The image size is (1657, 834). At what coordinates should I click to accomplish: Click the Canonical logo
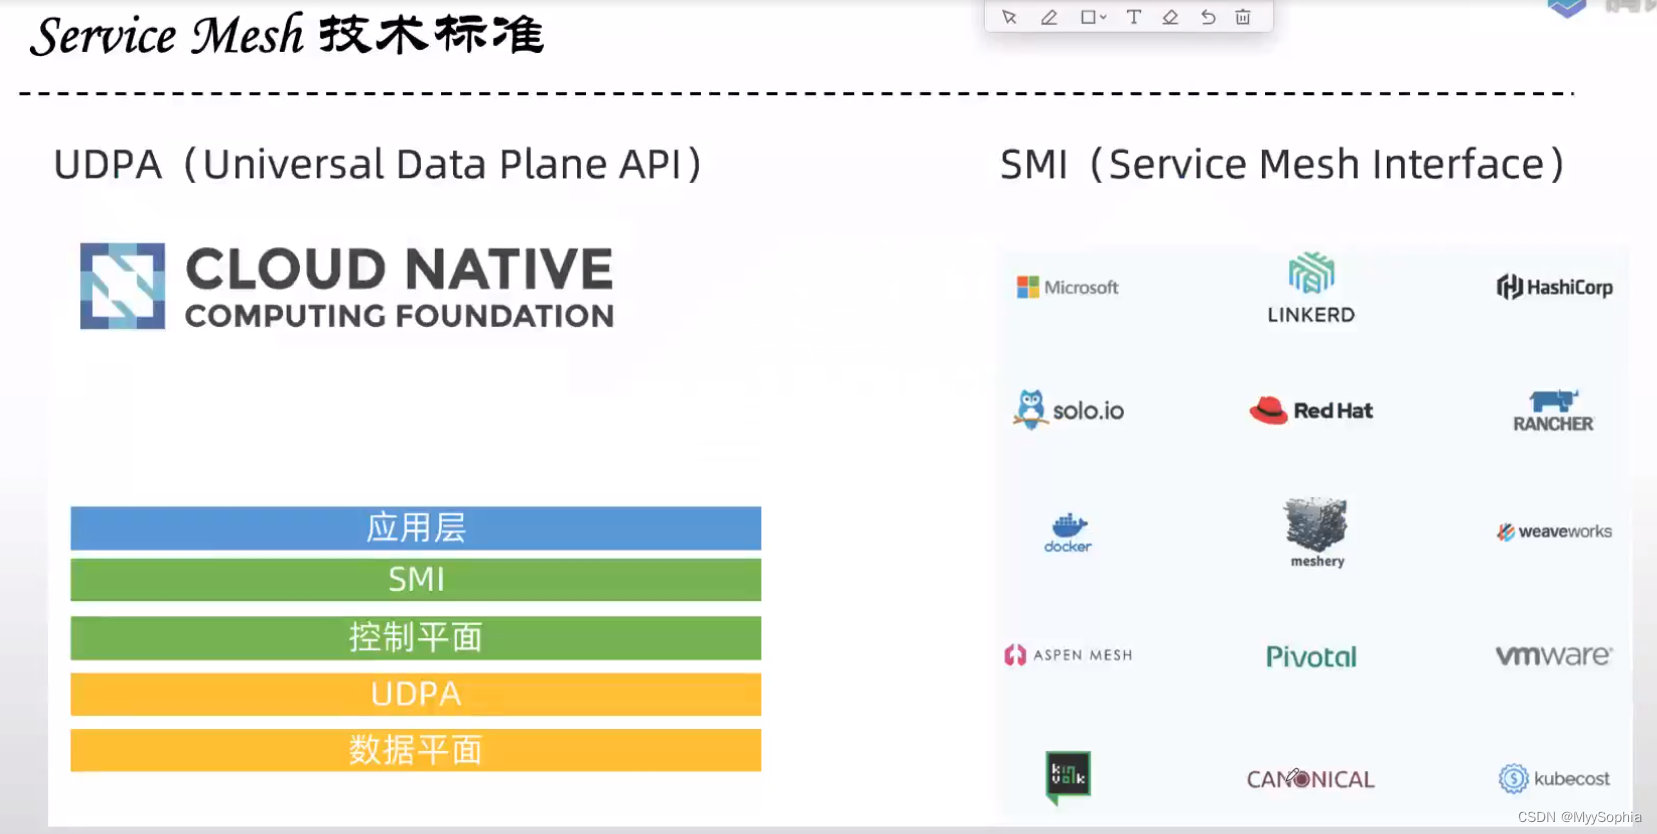pos(1310,779)
